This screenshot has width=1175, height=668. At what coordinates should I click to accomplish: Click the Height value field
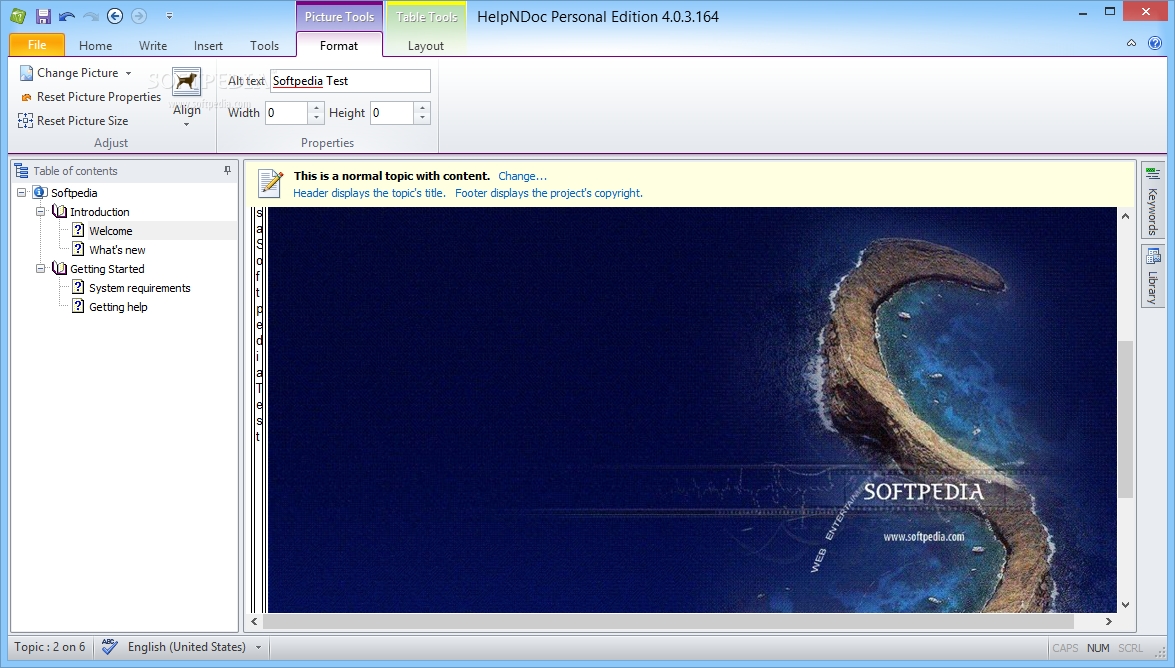(x=392, y=113)
